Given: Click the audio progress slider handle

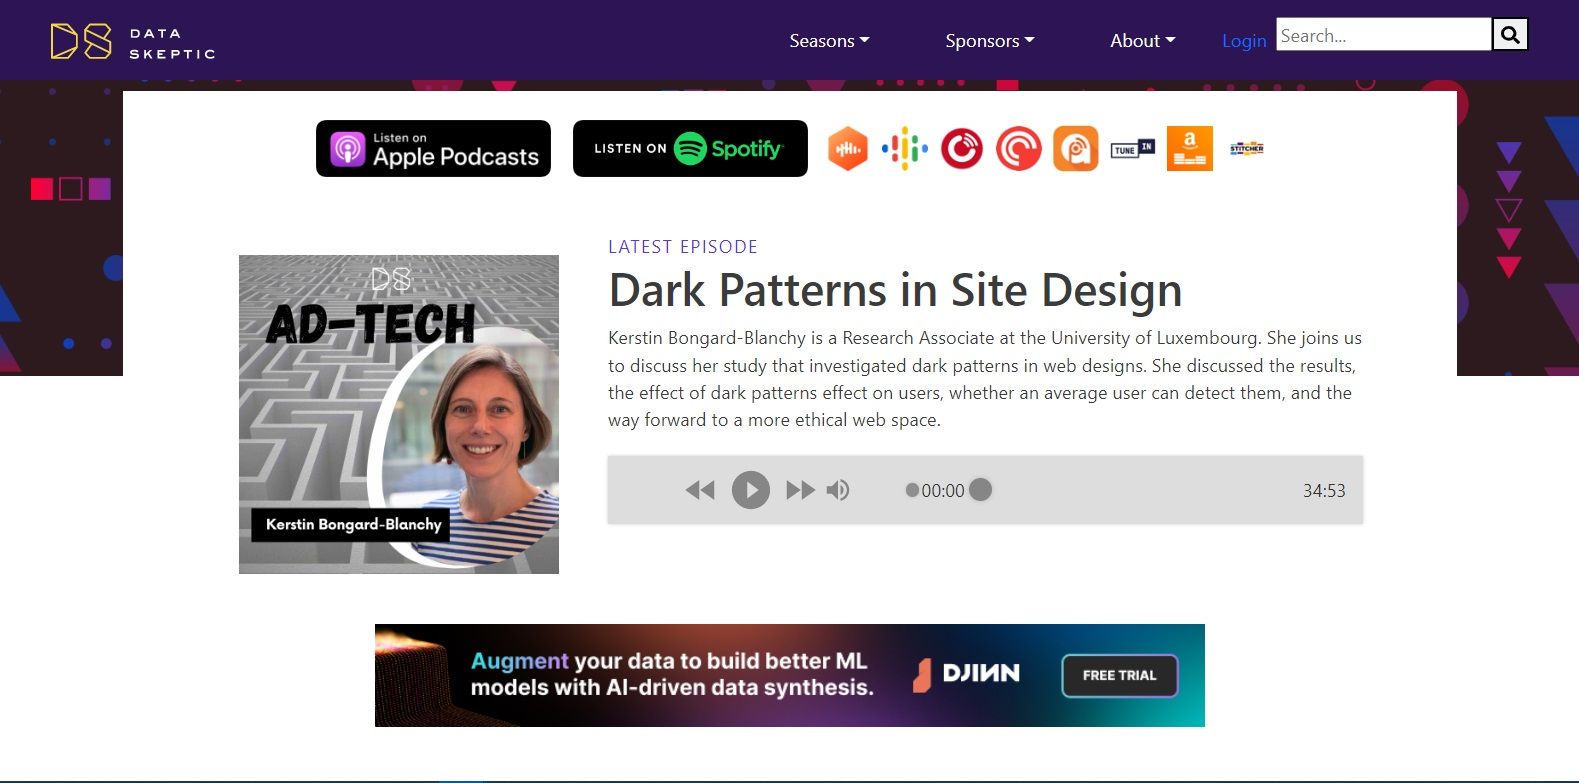Looking at the screenshot, I should 980,489.
